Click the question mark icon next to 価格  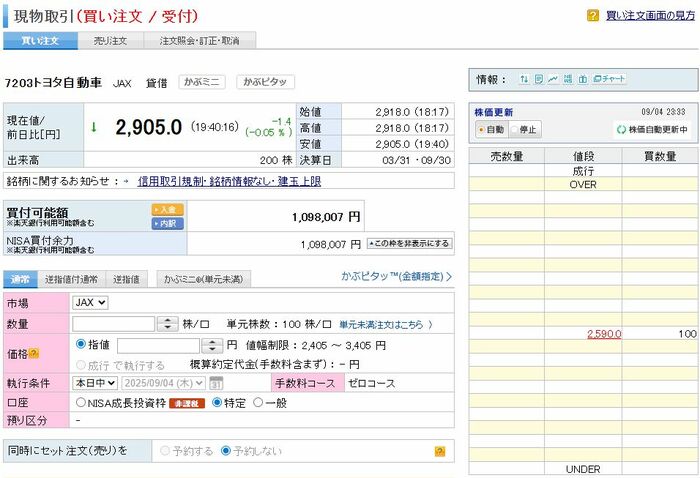[x=34, y=353]
